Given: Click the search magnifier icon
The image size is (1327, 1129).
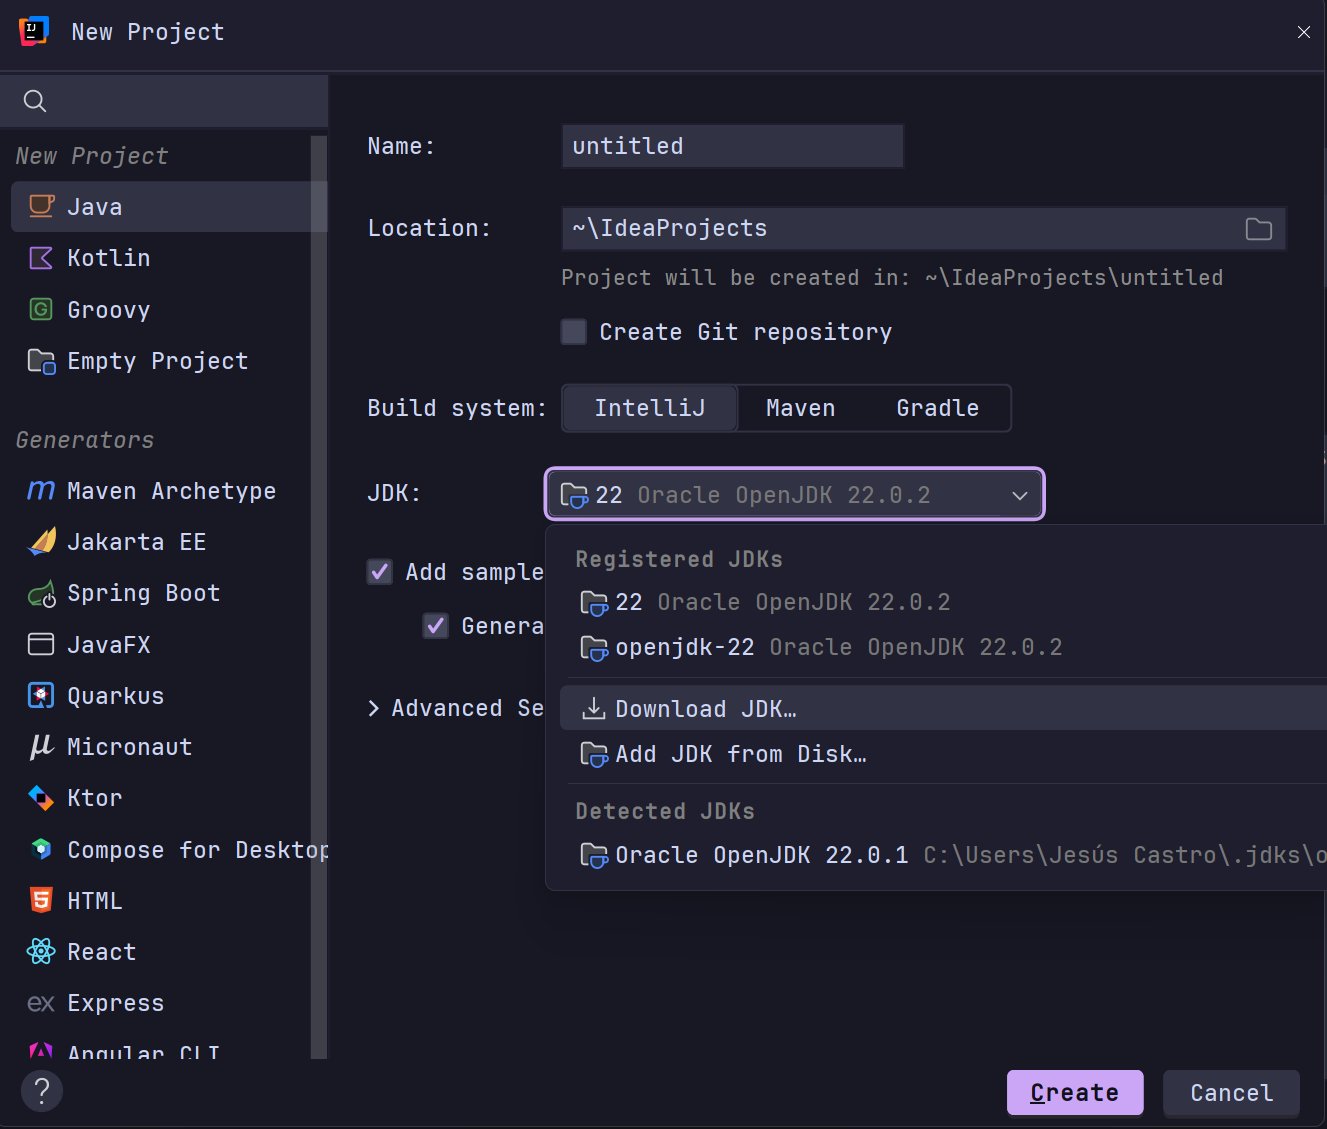Looking at the screenshot, I should pos(35,101).
